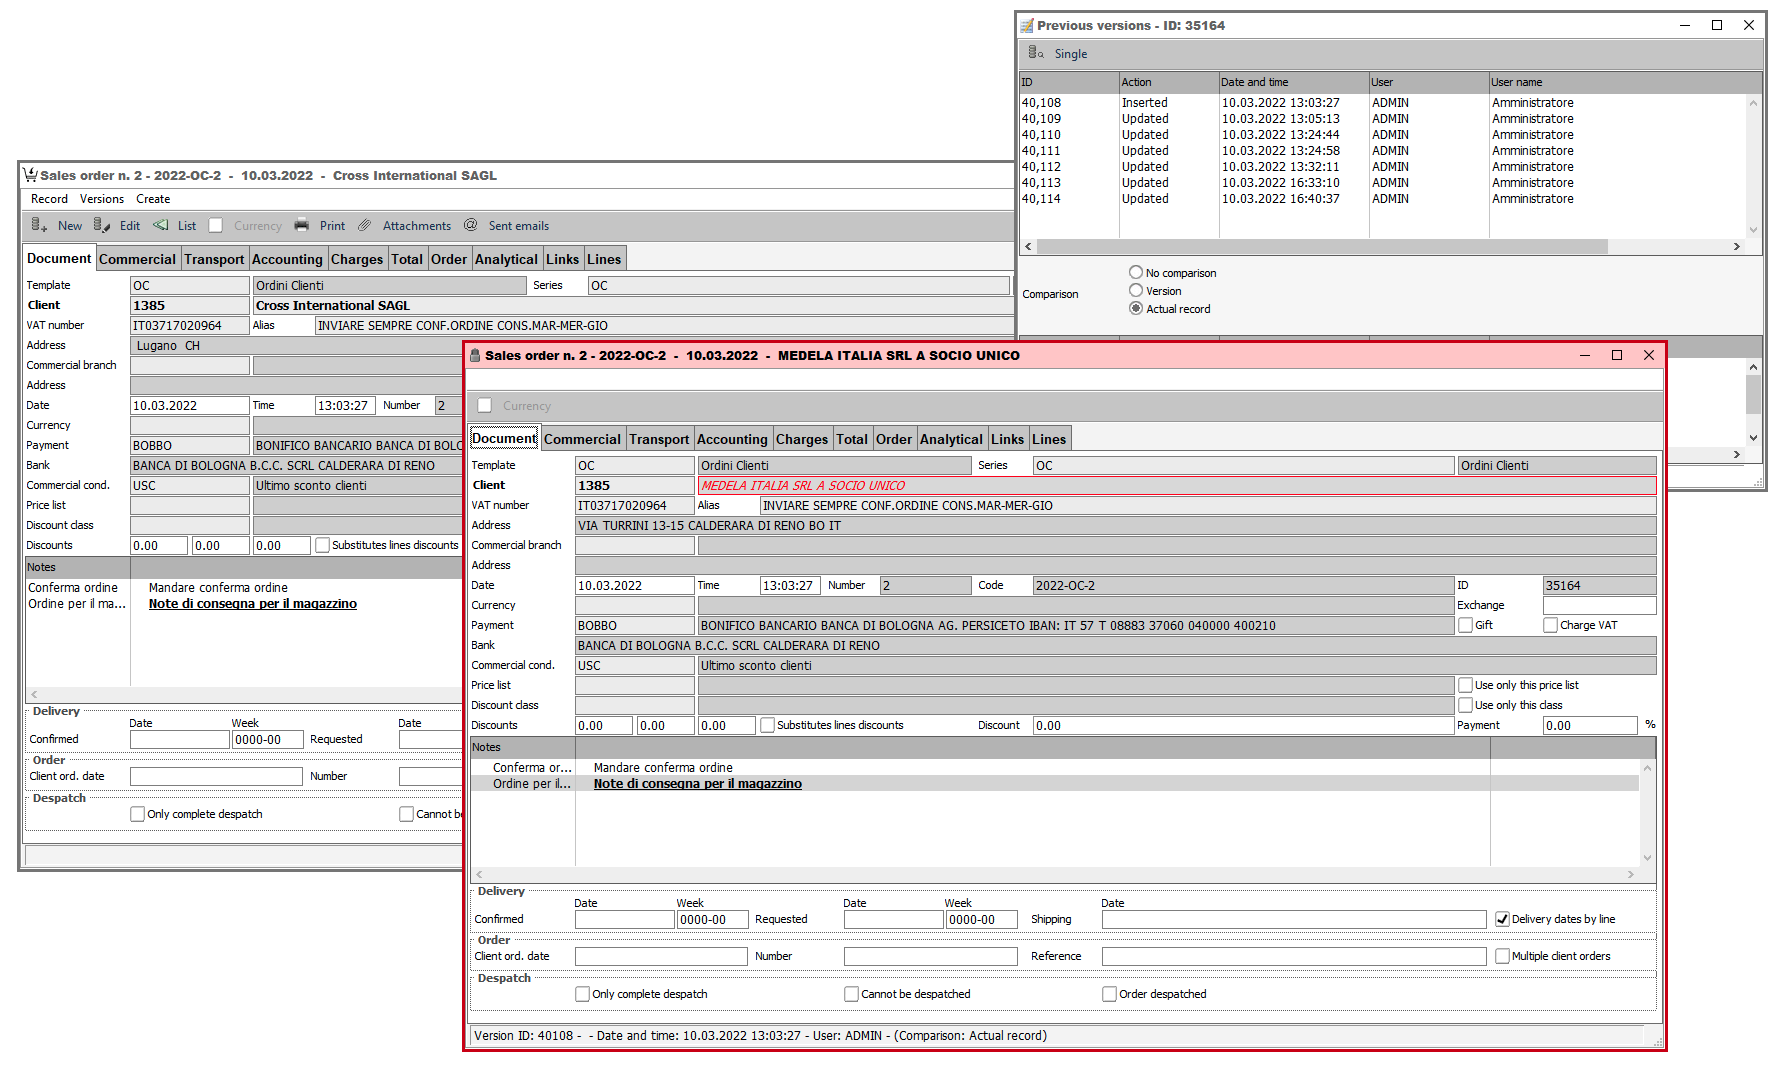Click Code field 2022-OC-2
The width and height of the screenshot is (1776, 1065).
coord(1243,585)
